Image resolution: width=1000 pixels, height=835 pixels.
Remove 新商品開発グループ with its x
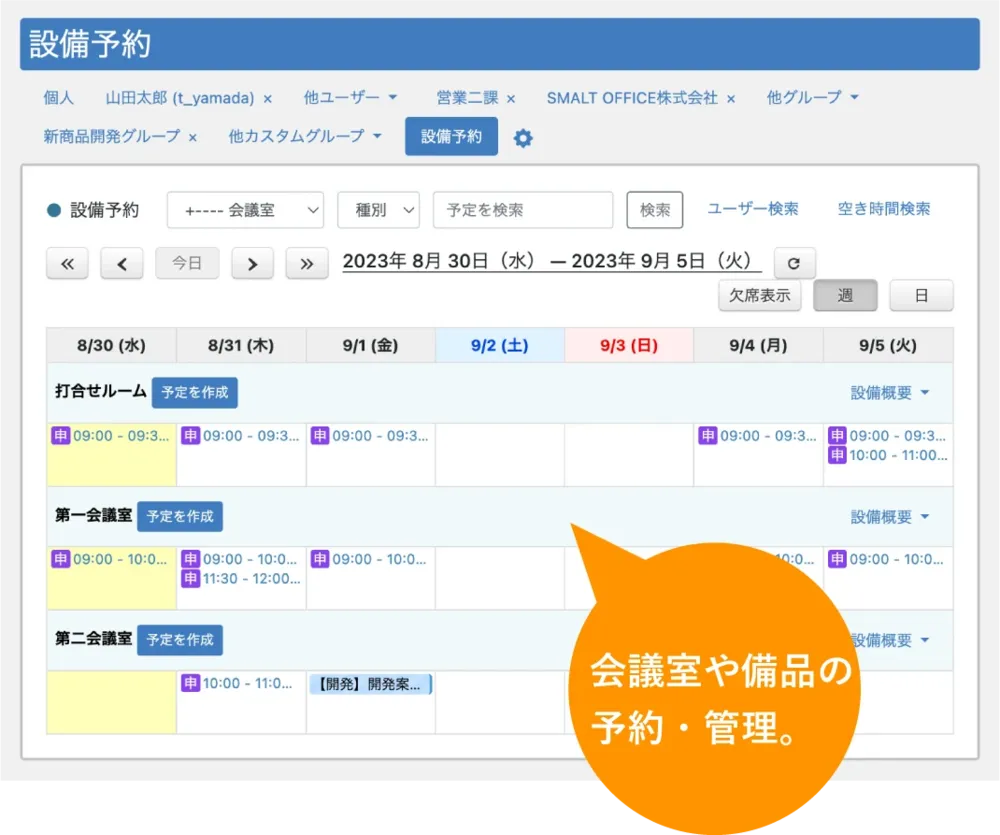(x=193, y=137)
